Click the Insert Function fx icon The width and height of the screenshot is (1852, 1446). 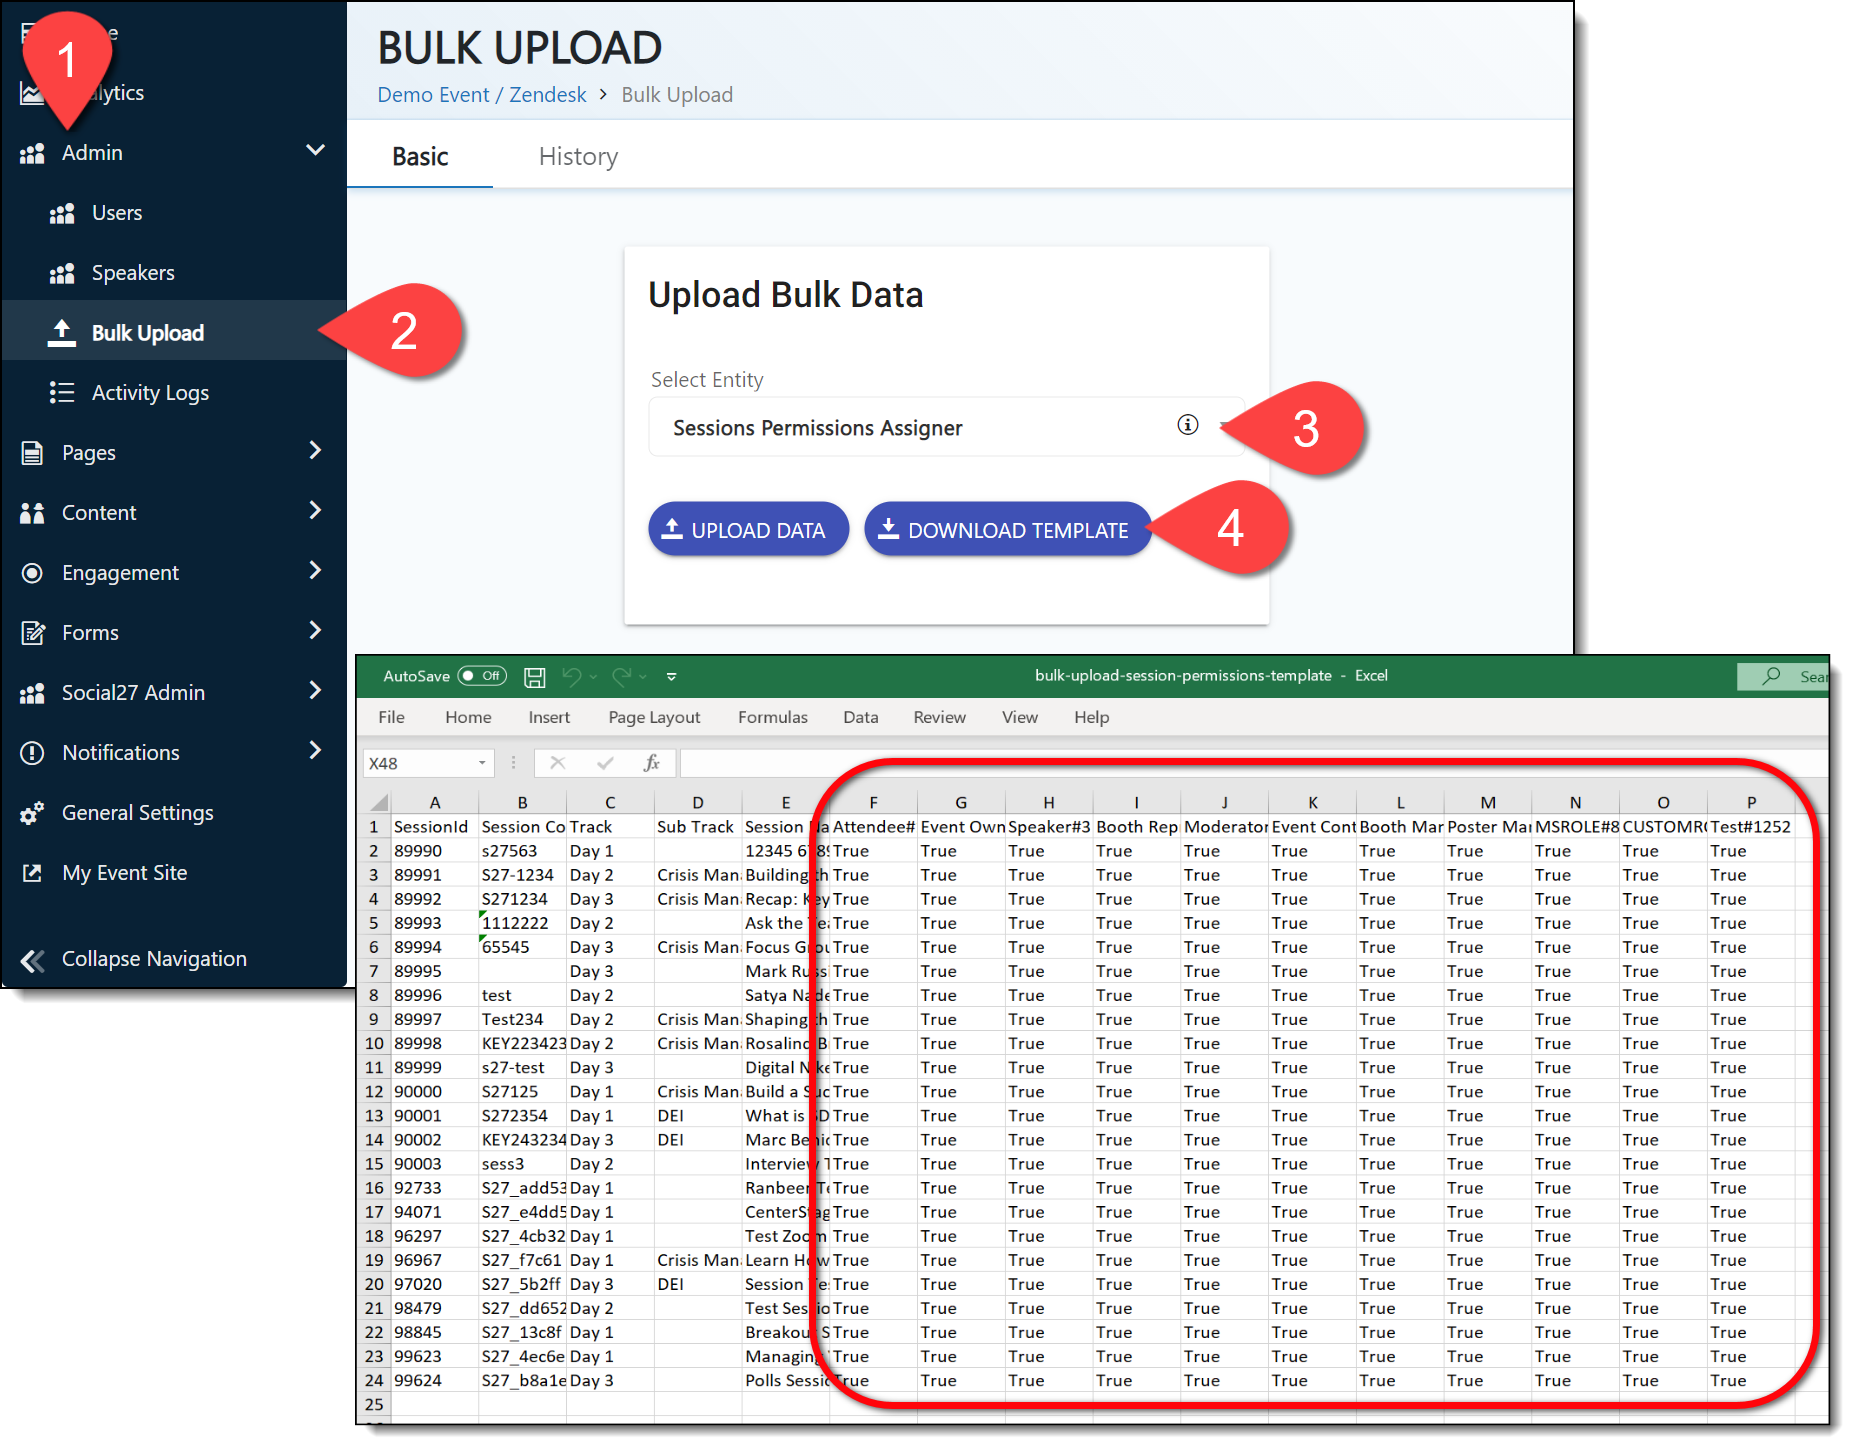(x=651, y=763)
